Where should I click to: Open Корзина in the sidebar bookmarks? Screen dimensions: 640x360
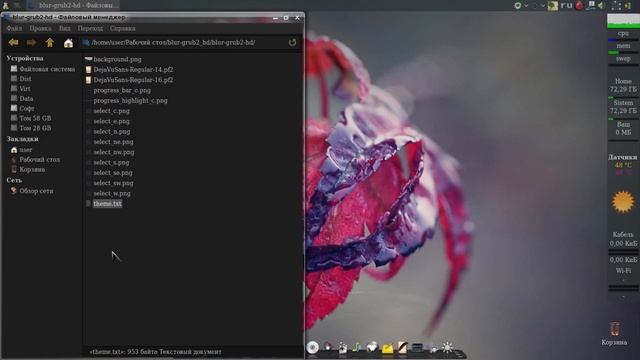(28, 169)
